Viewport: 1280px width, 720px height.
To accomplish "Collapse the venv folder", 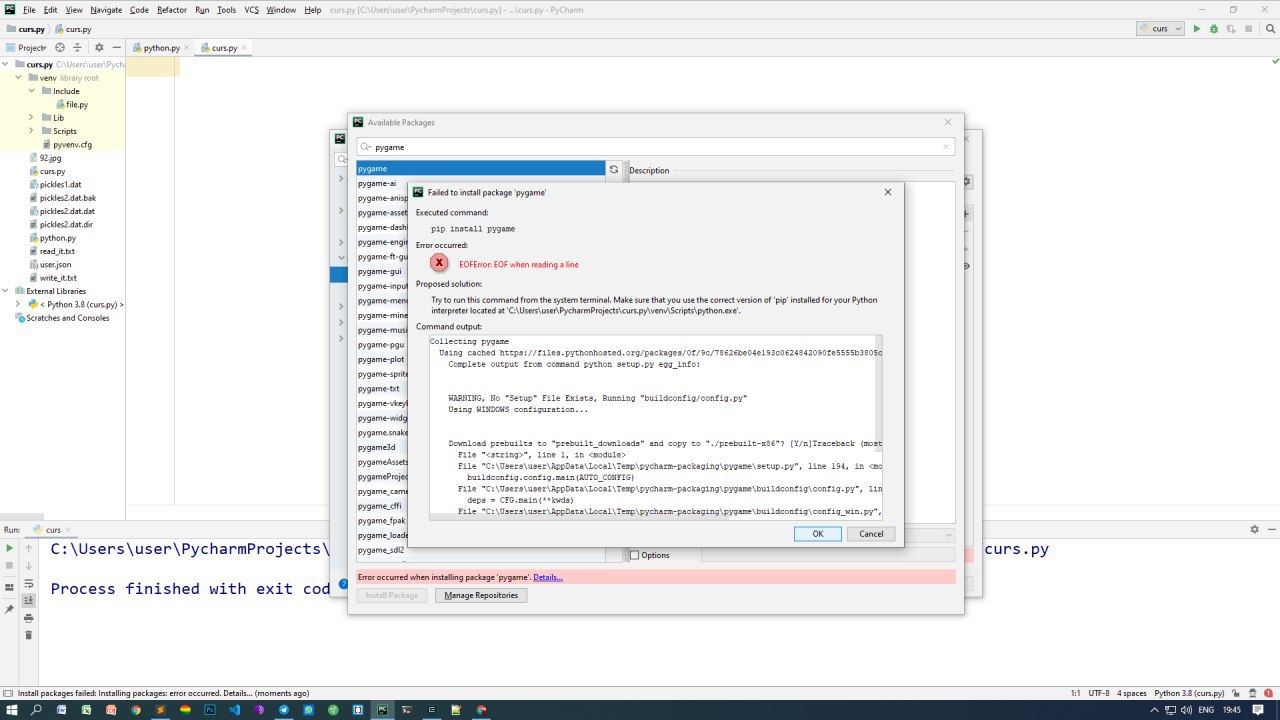I will [19, 77].
